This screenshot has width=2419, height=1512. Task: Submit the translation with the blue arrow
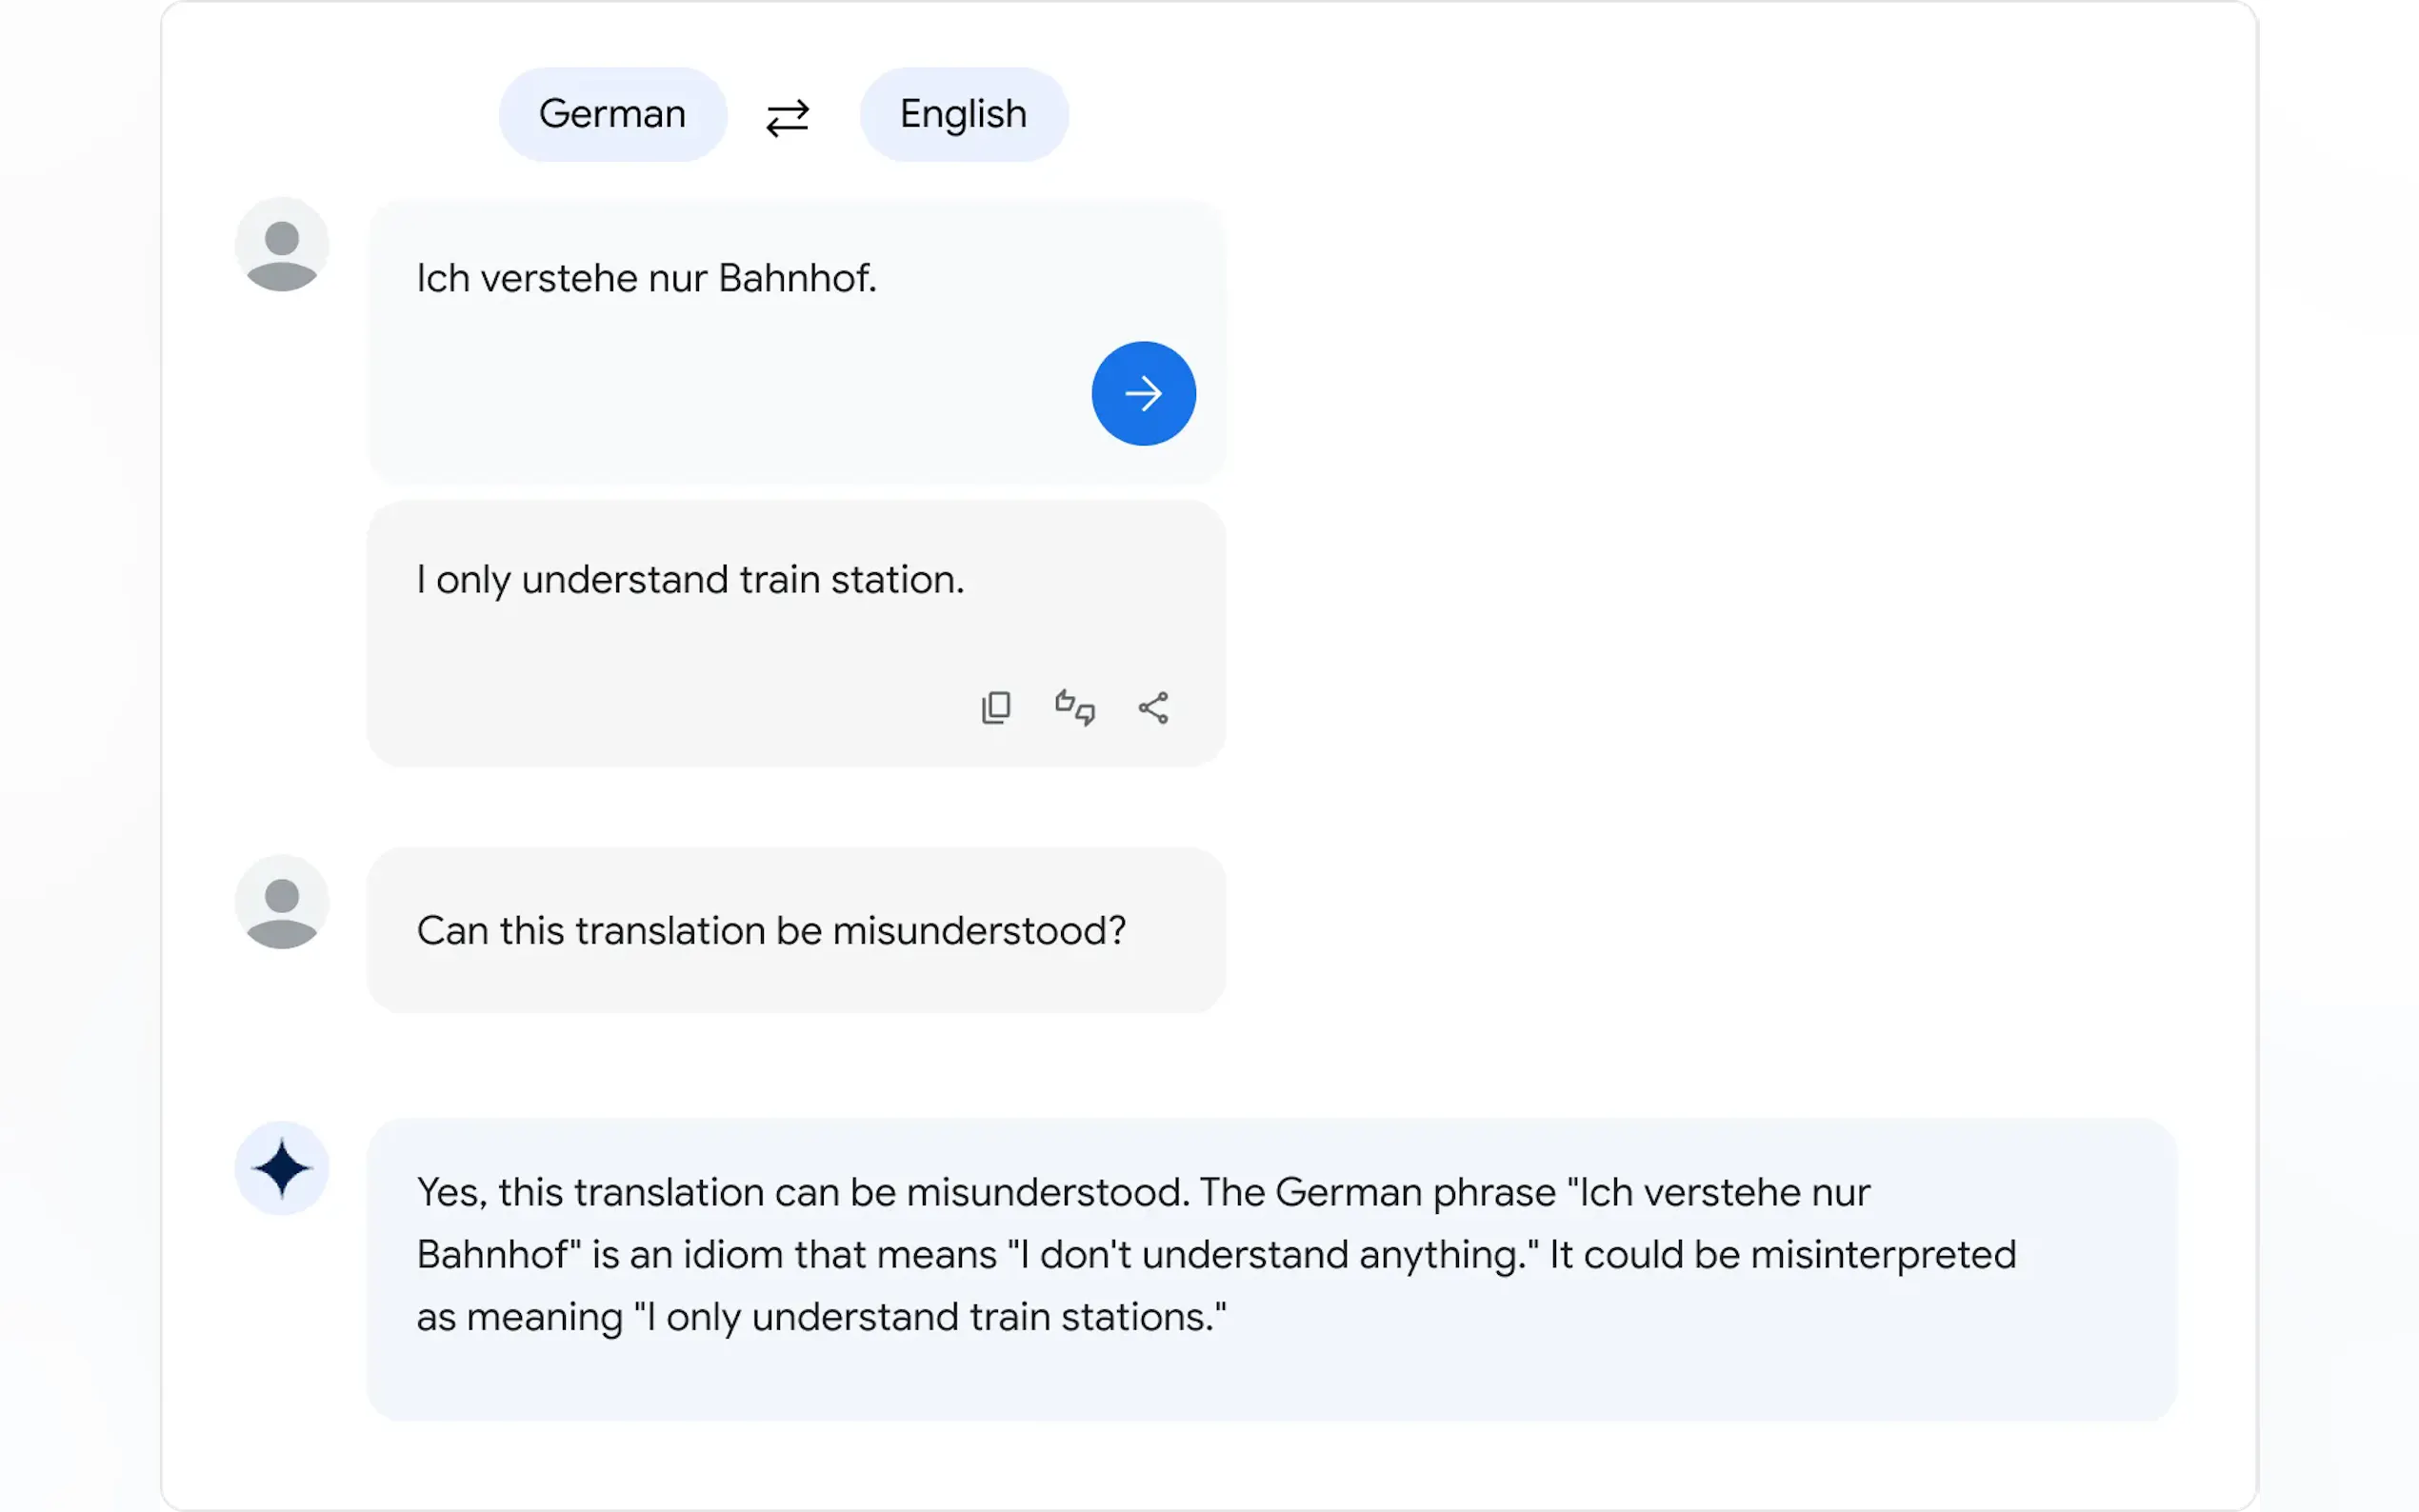click(x=1143, y=393)
